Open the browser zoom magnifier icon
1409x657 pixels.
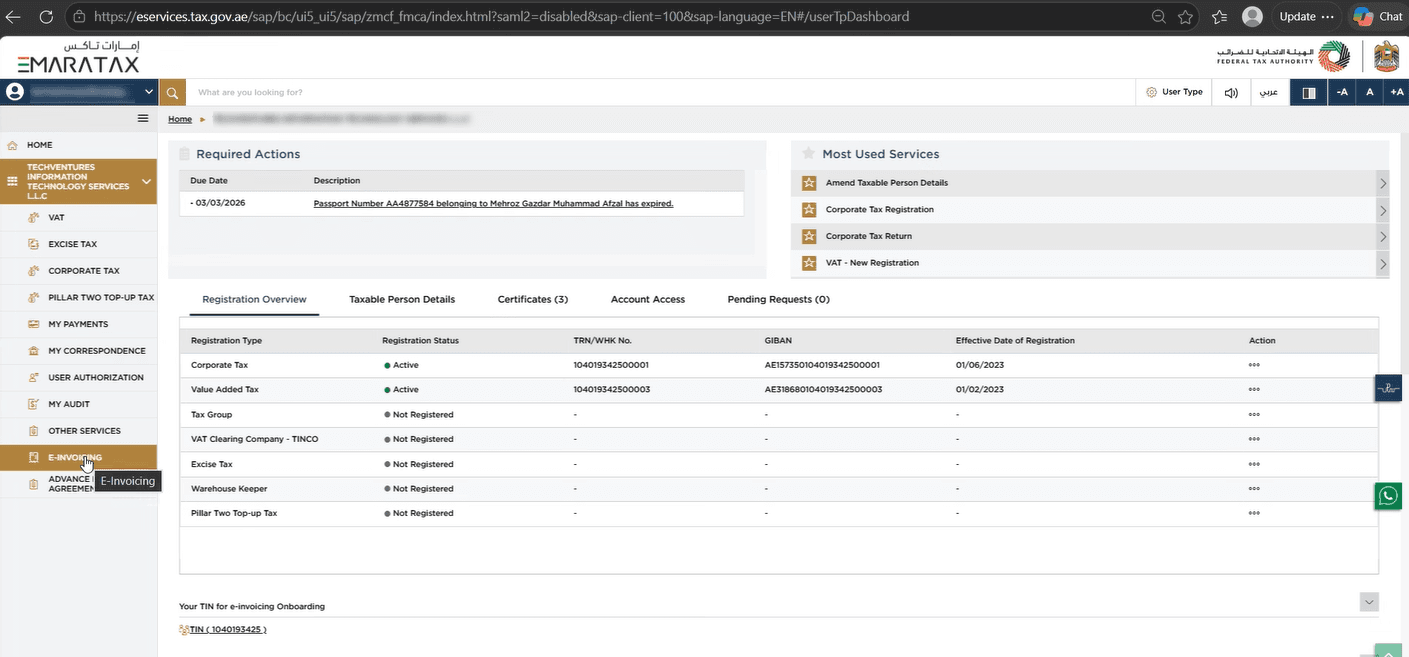pyautogui.click(x=1158, y=17)
